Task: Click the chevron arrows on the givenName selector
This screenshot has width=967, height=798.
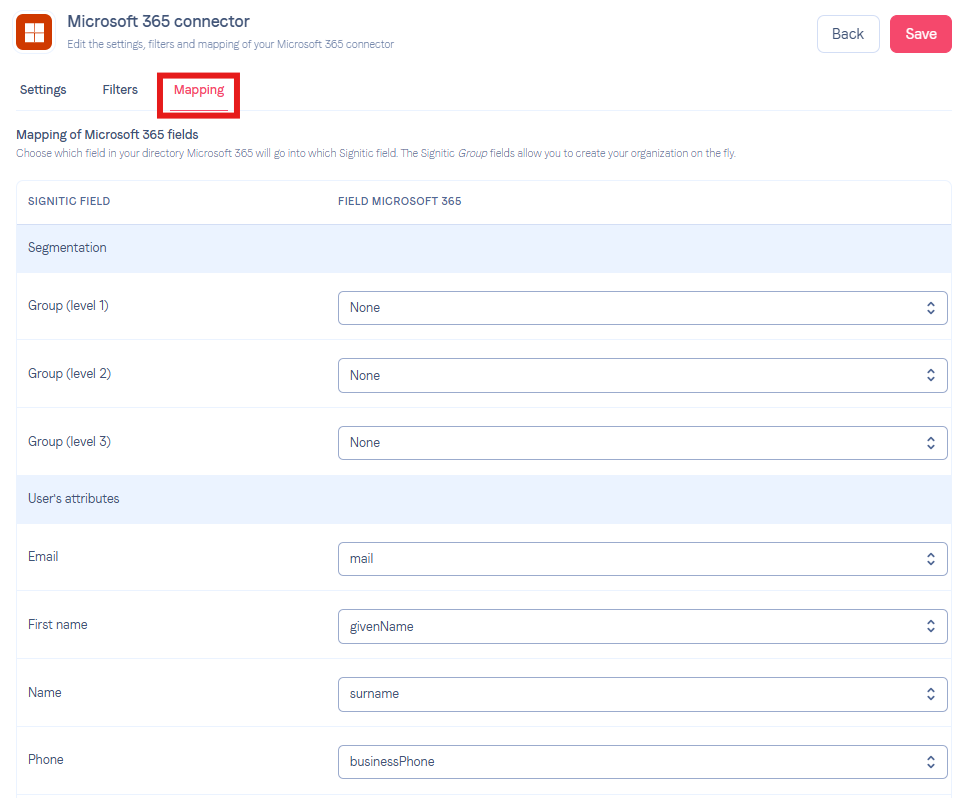Action: pos(931,626)
